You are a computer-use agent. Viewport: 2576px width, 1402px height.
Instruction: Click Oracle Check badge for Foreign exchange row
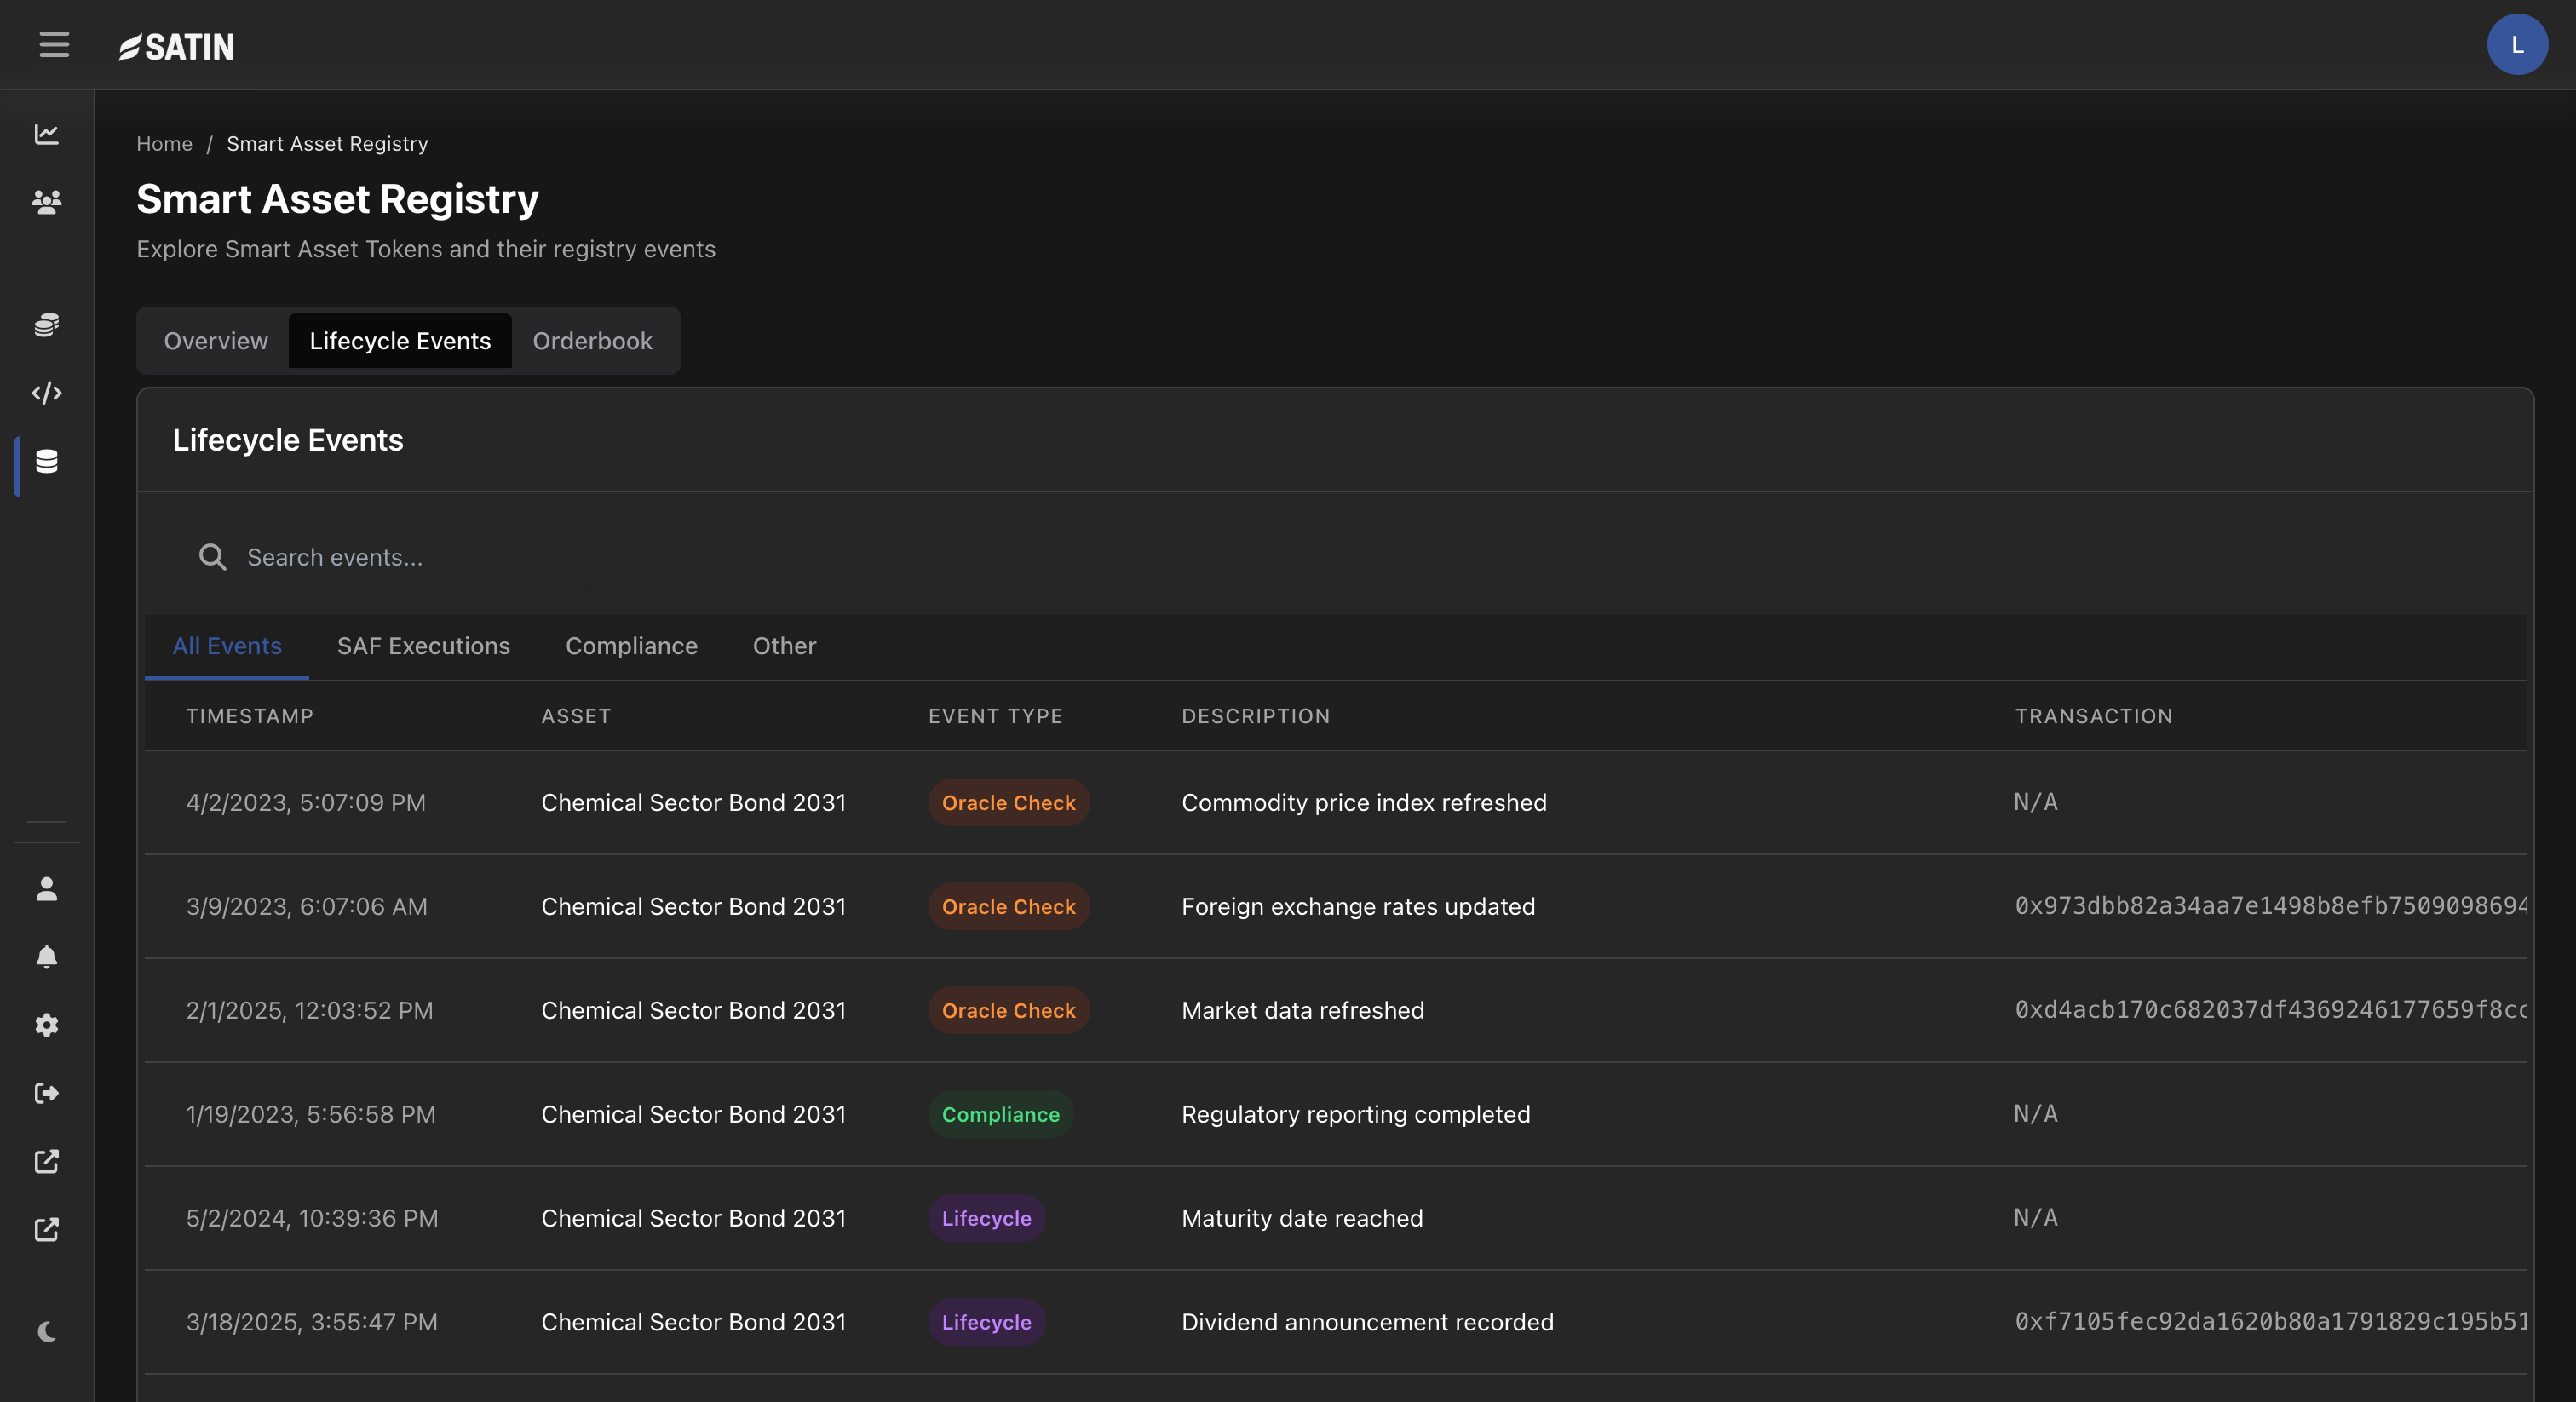coord(1008,907)
